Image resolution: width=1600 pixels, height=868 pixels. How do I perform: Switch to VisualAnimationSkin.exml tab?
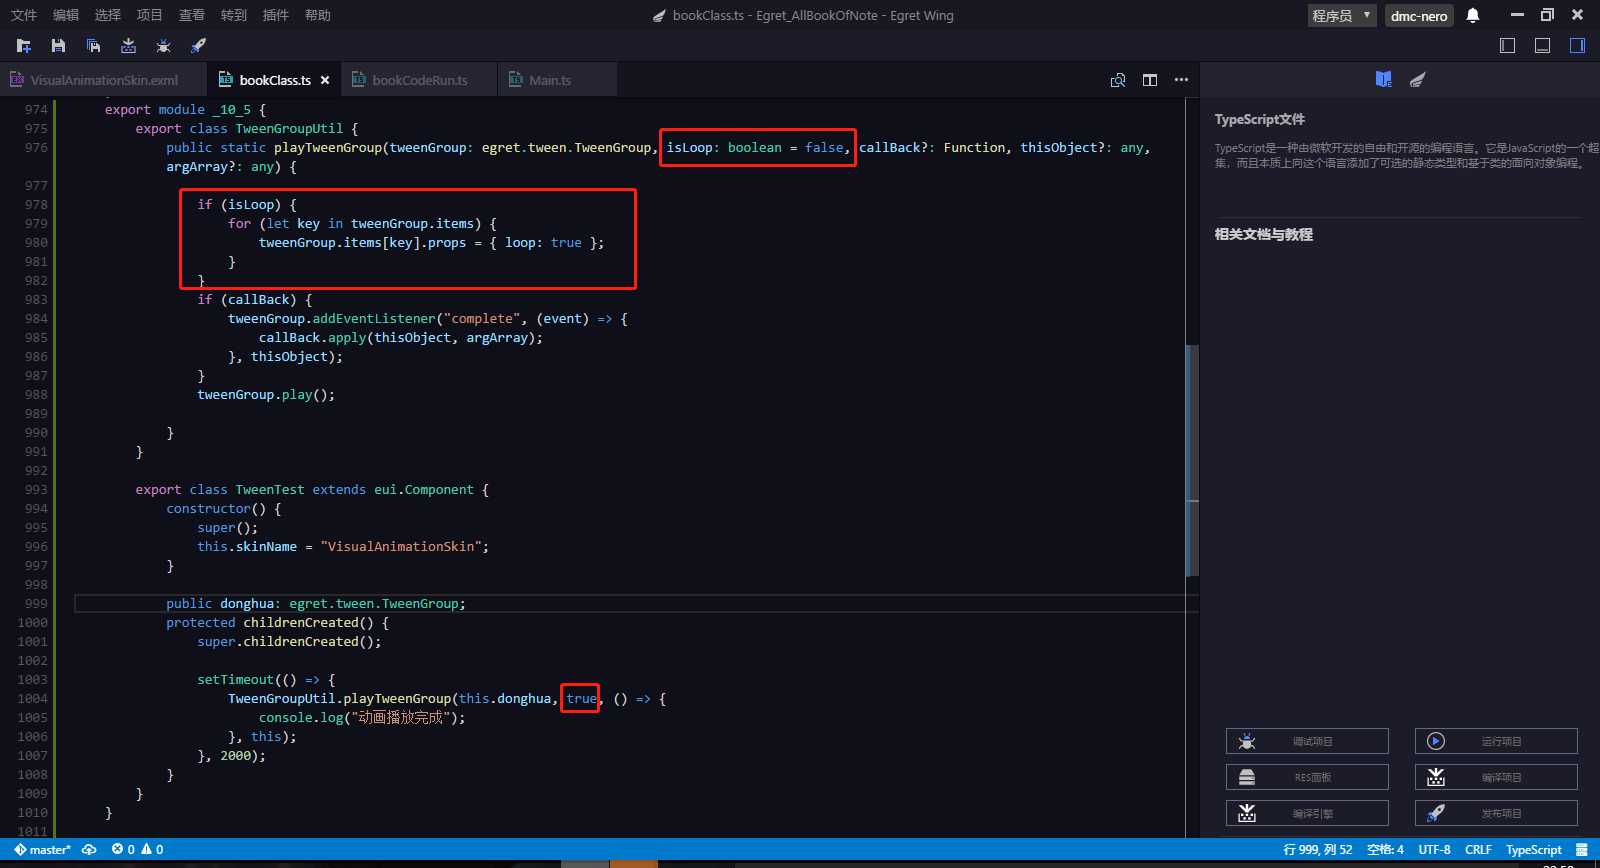(103, 80)
